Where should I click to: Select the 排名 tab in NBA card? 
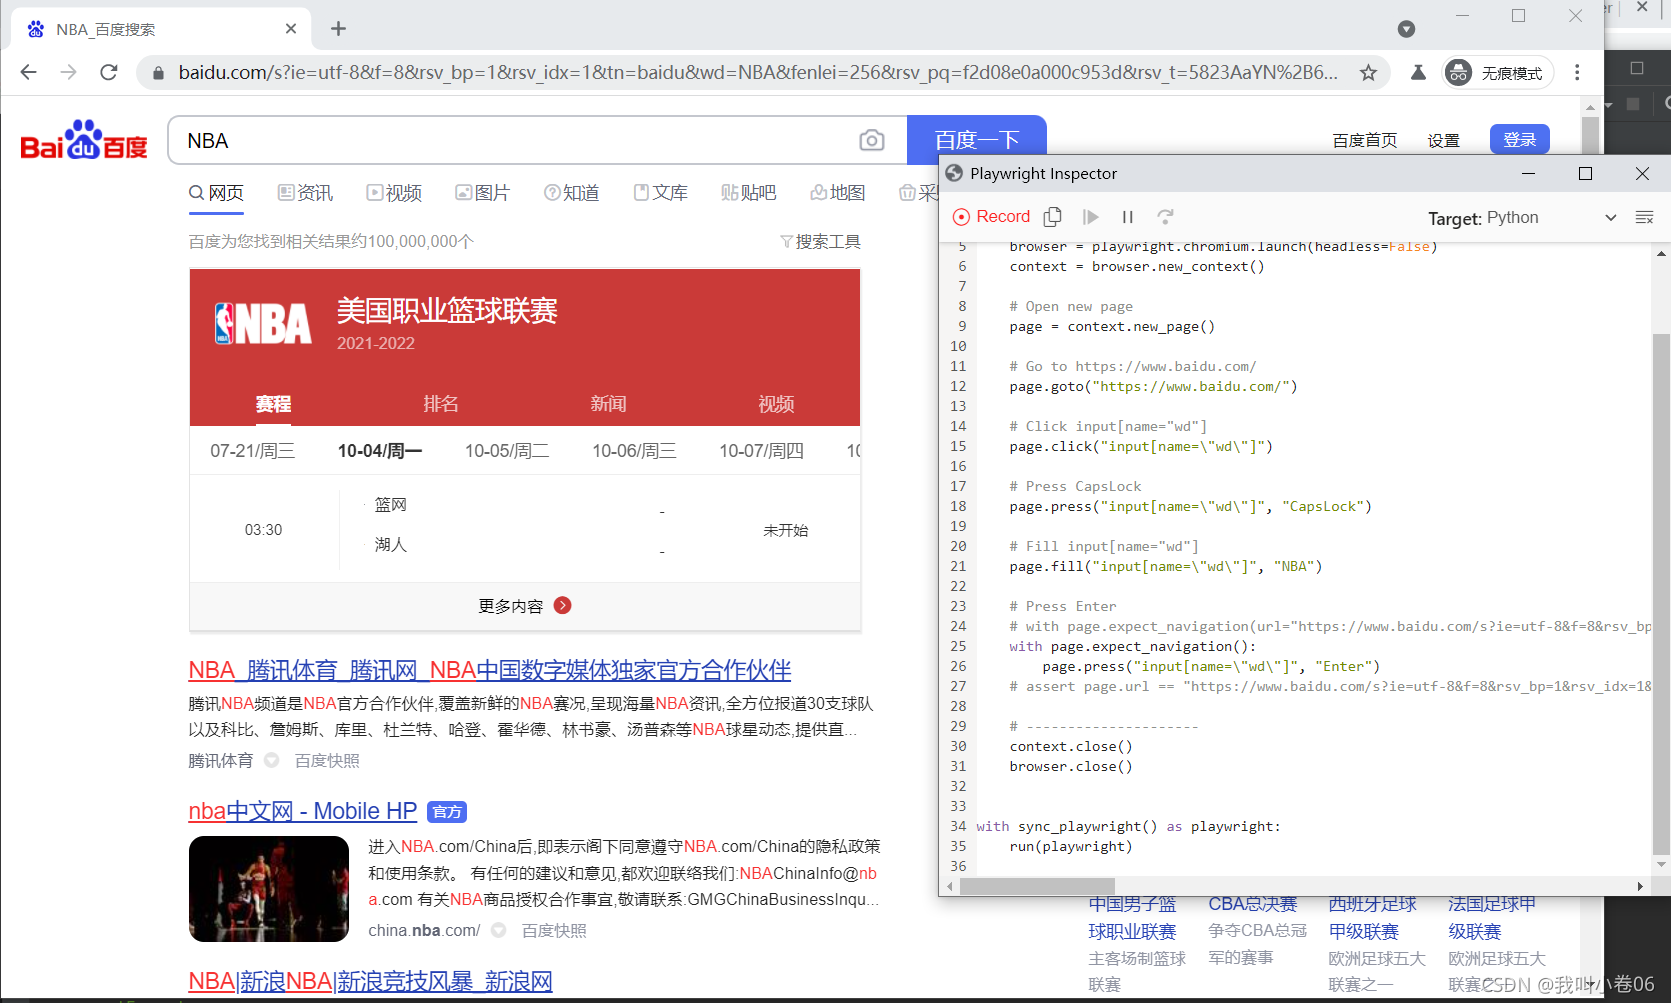[x=441, y=404]
